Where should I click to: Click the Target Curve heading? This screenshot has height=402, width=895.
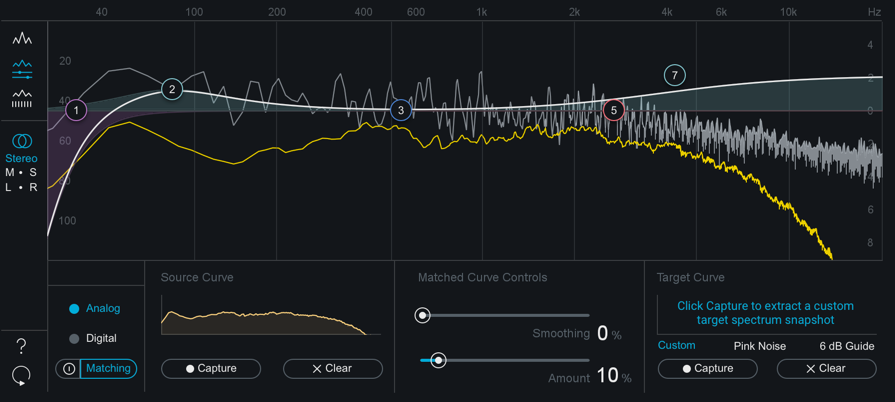pos(691,278)
